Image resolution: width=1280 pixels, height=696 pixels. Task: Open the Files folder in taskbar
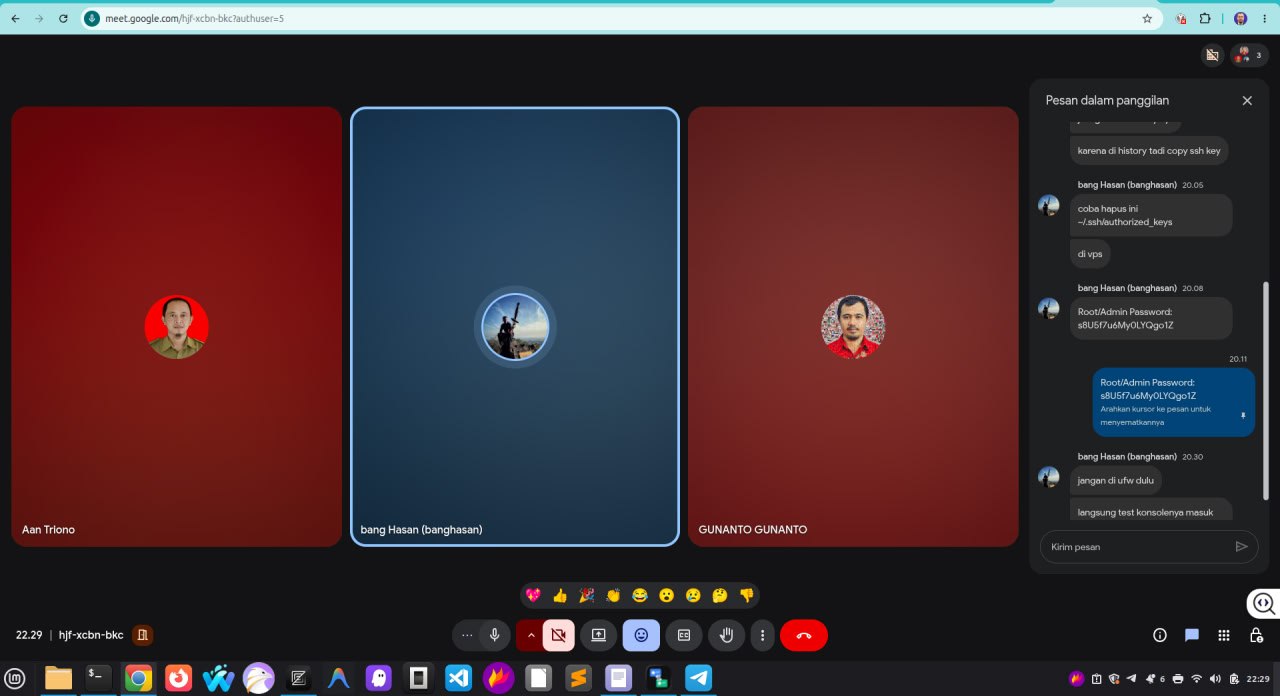click(x=58, y=678)
